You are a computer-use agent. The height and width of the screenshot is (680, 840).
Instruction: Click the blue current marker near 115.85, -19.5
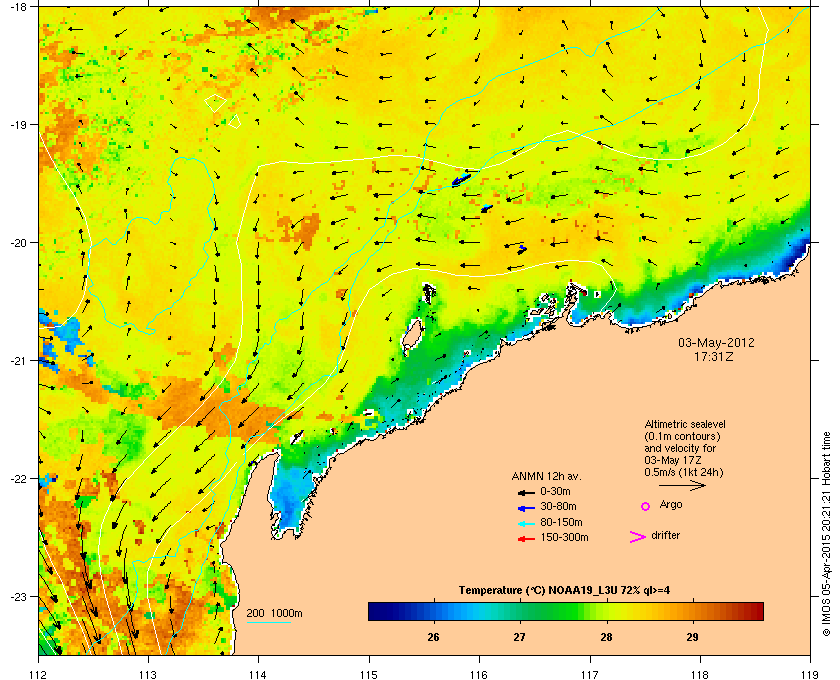(461, 180)
